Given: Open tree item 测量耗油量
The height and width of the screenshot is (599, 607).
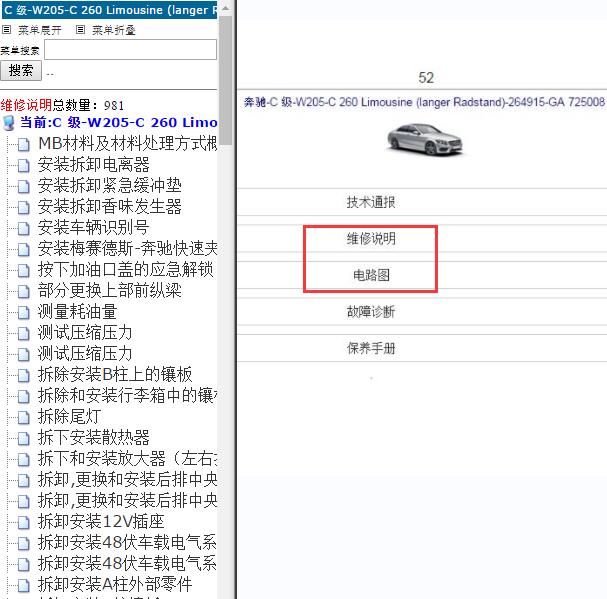Looking at the screenshot, I should click(77, 311).
